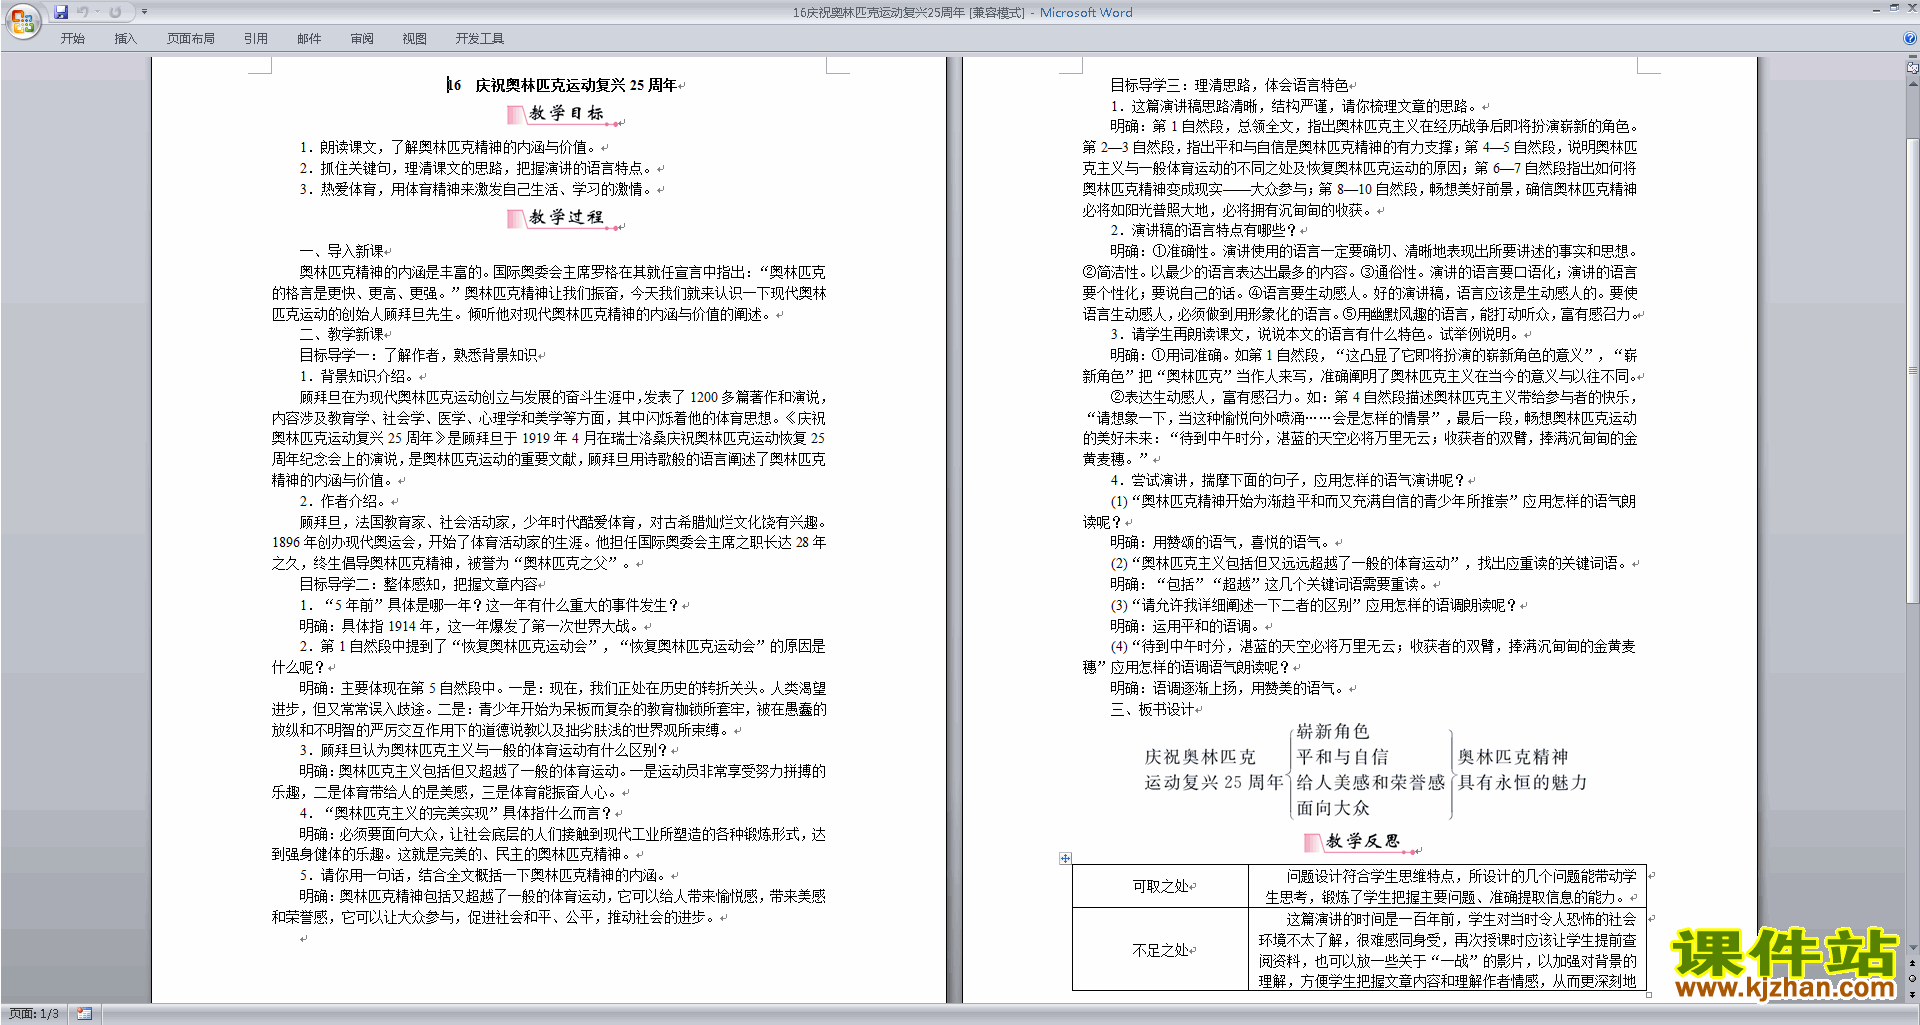Switch to the 页面布局 tab
The image size is (1920, 1025).
click(190, 38)
